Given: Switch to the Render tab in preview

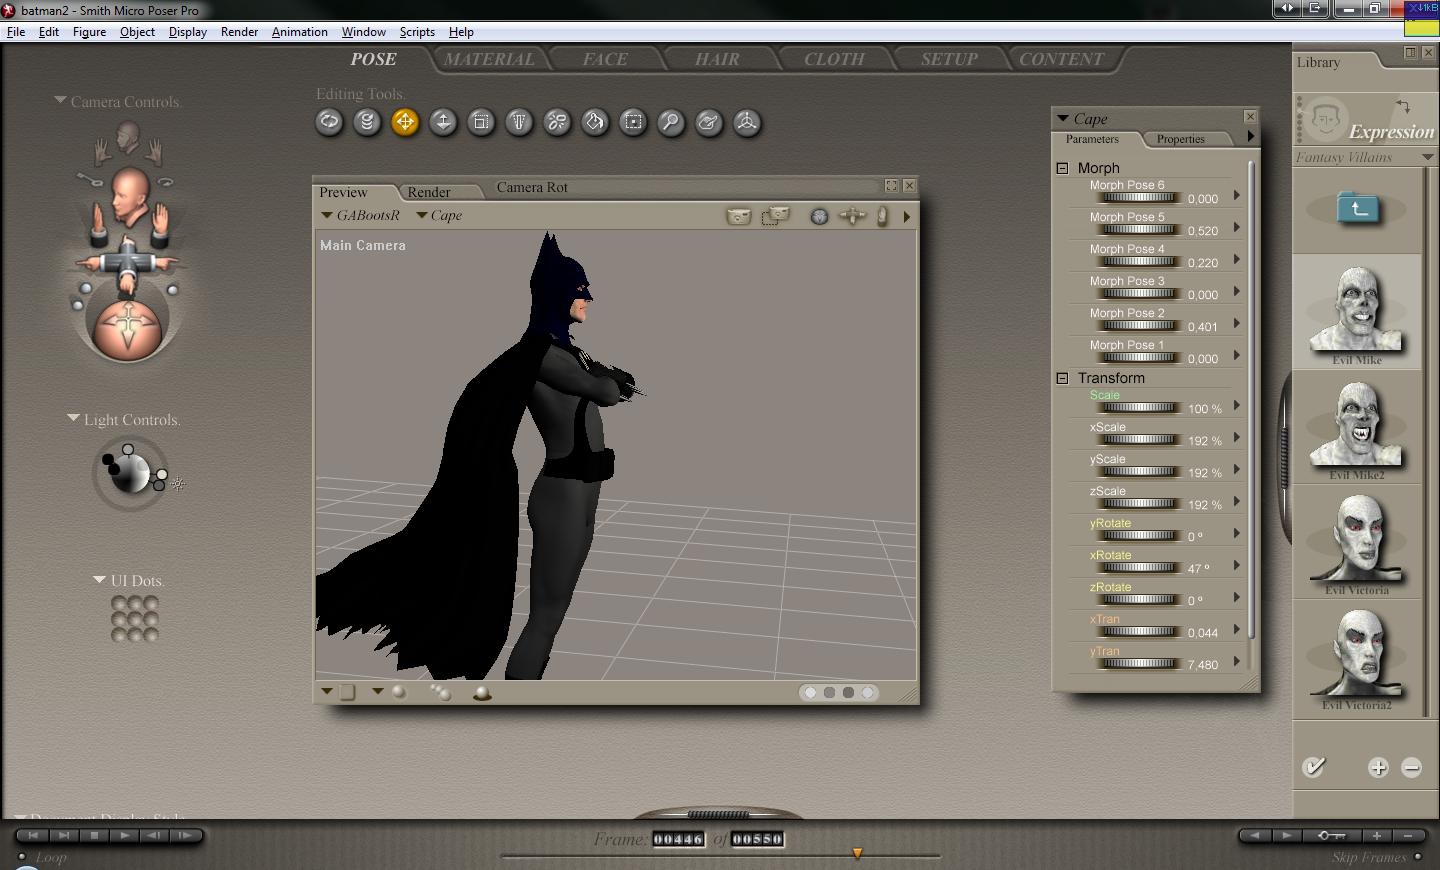Looking at the screenshot, I should pyautogui.click(x=429, y=192).
